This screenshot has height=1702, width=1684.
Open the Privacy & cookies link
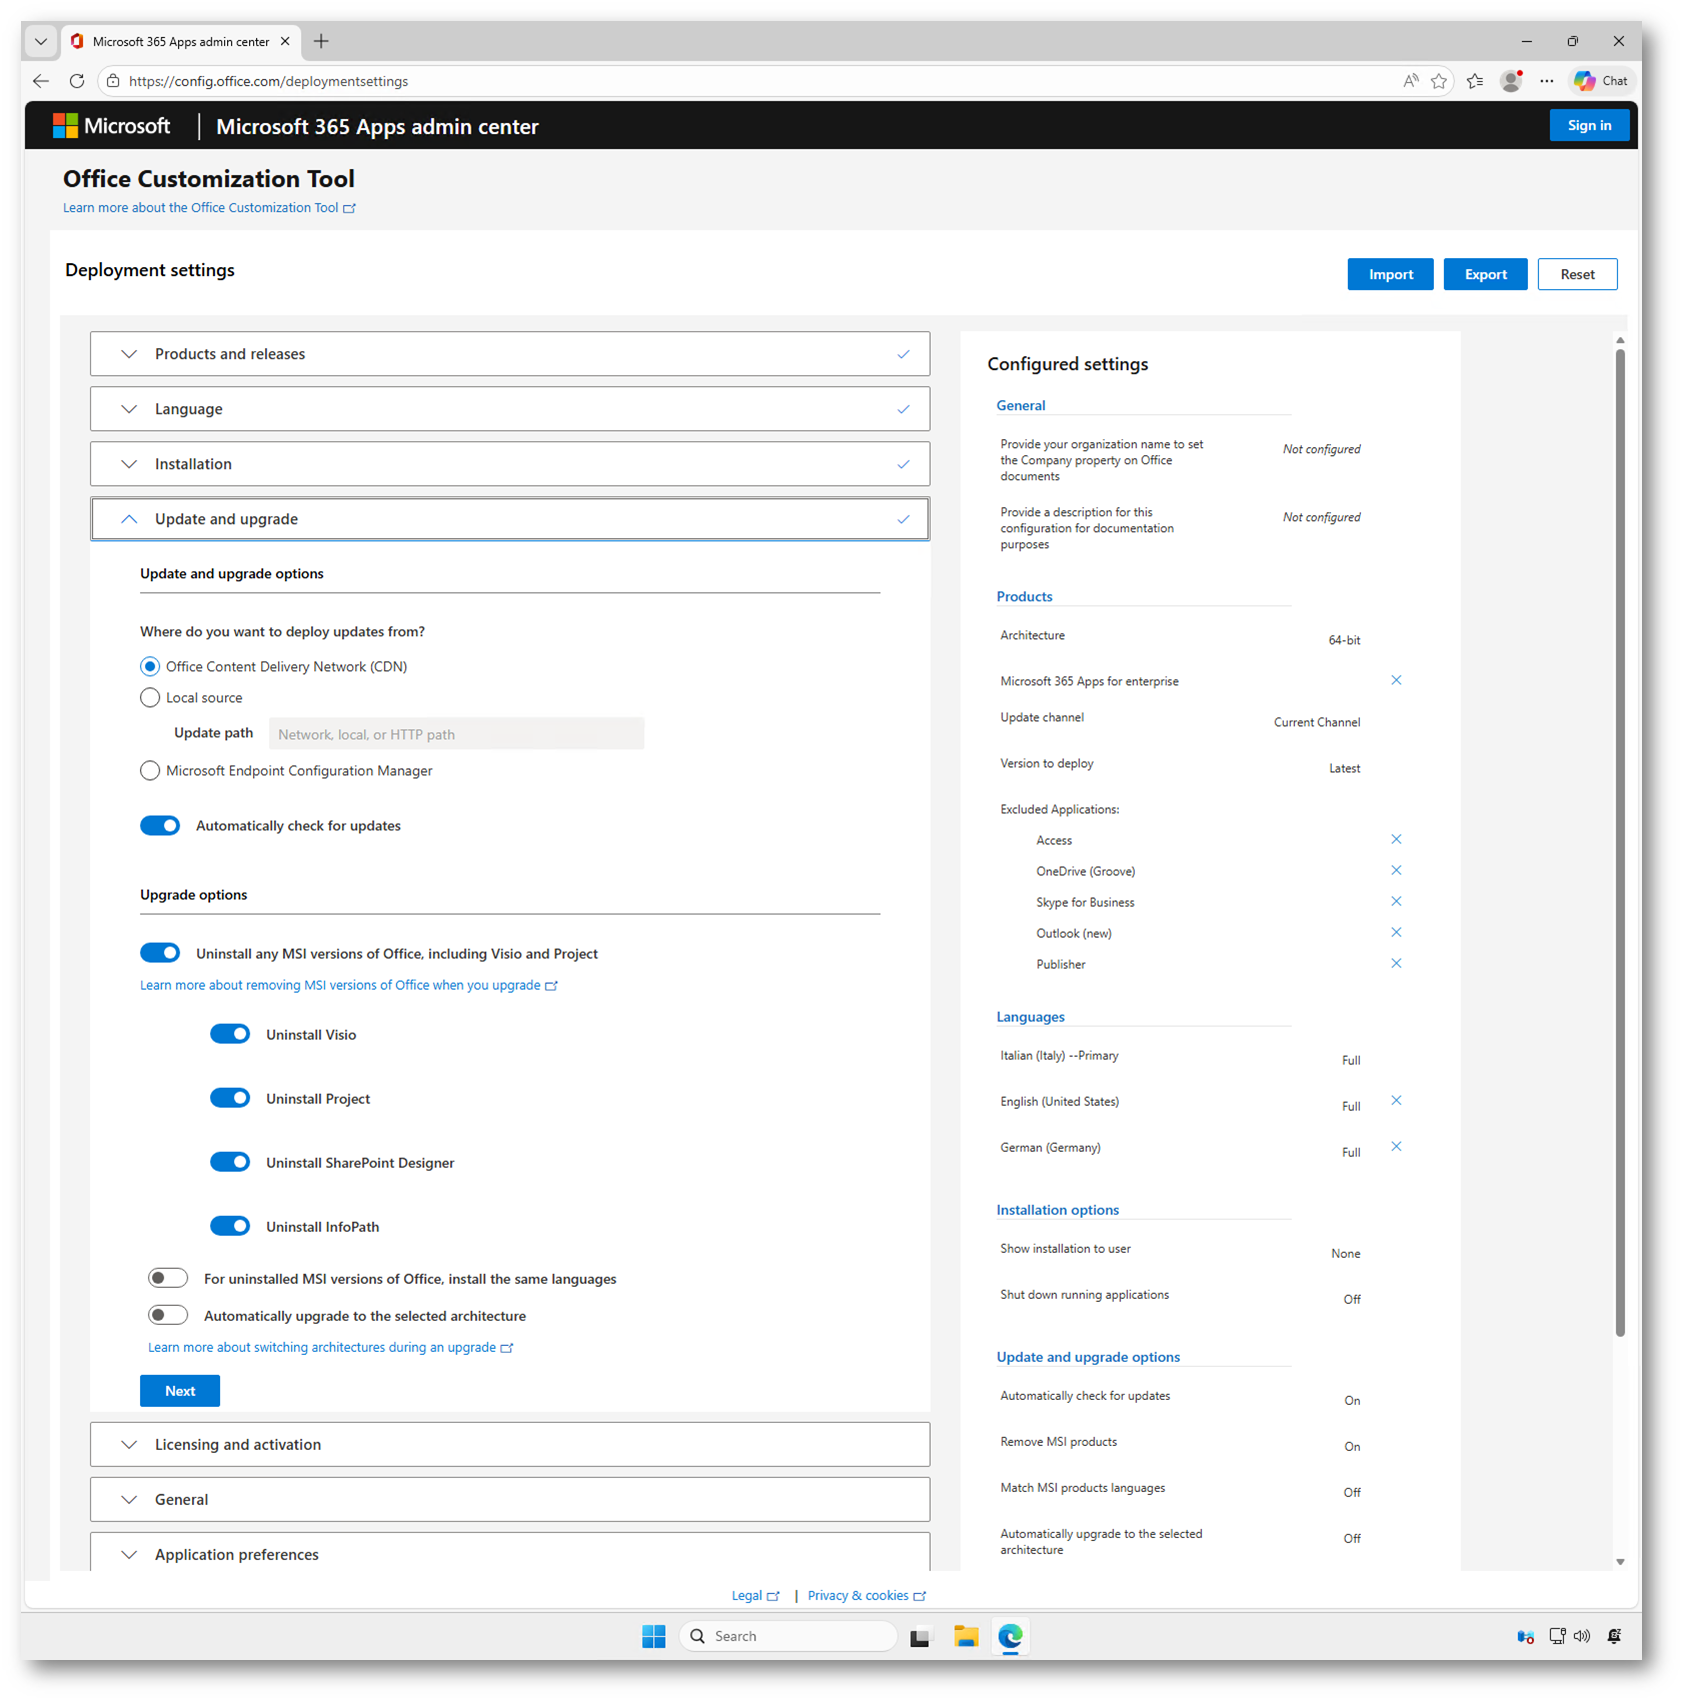coord(866,1595)
